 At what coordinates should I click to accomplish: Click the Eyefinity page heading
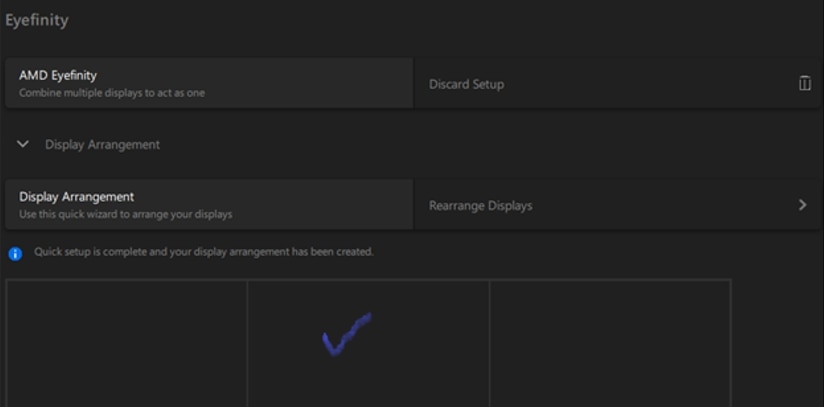pos(37,20)
